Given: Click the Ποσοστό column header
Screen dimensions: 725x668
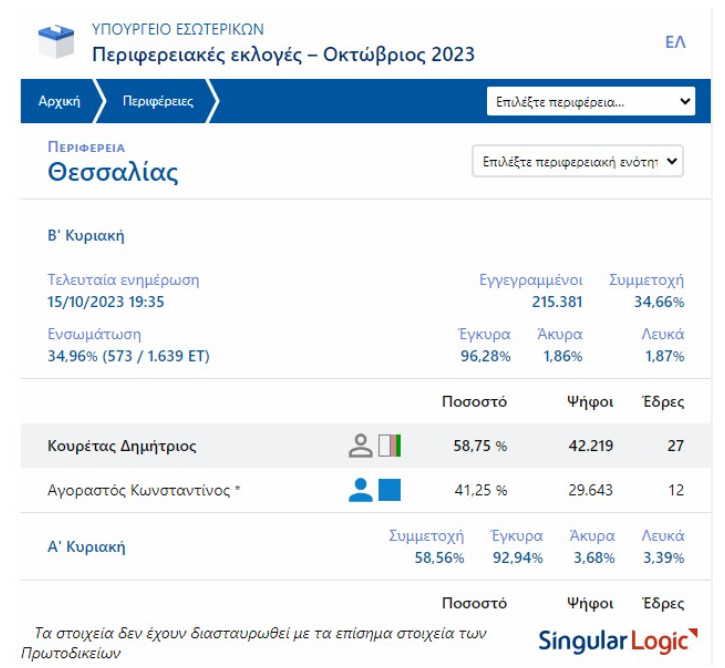Looking at the screenshot, I should 474,402.
